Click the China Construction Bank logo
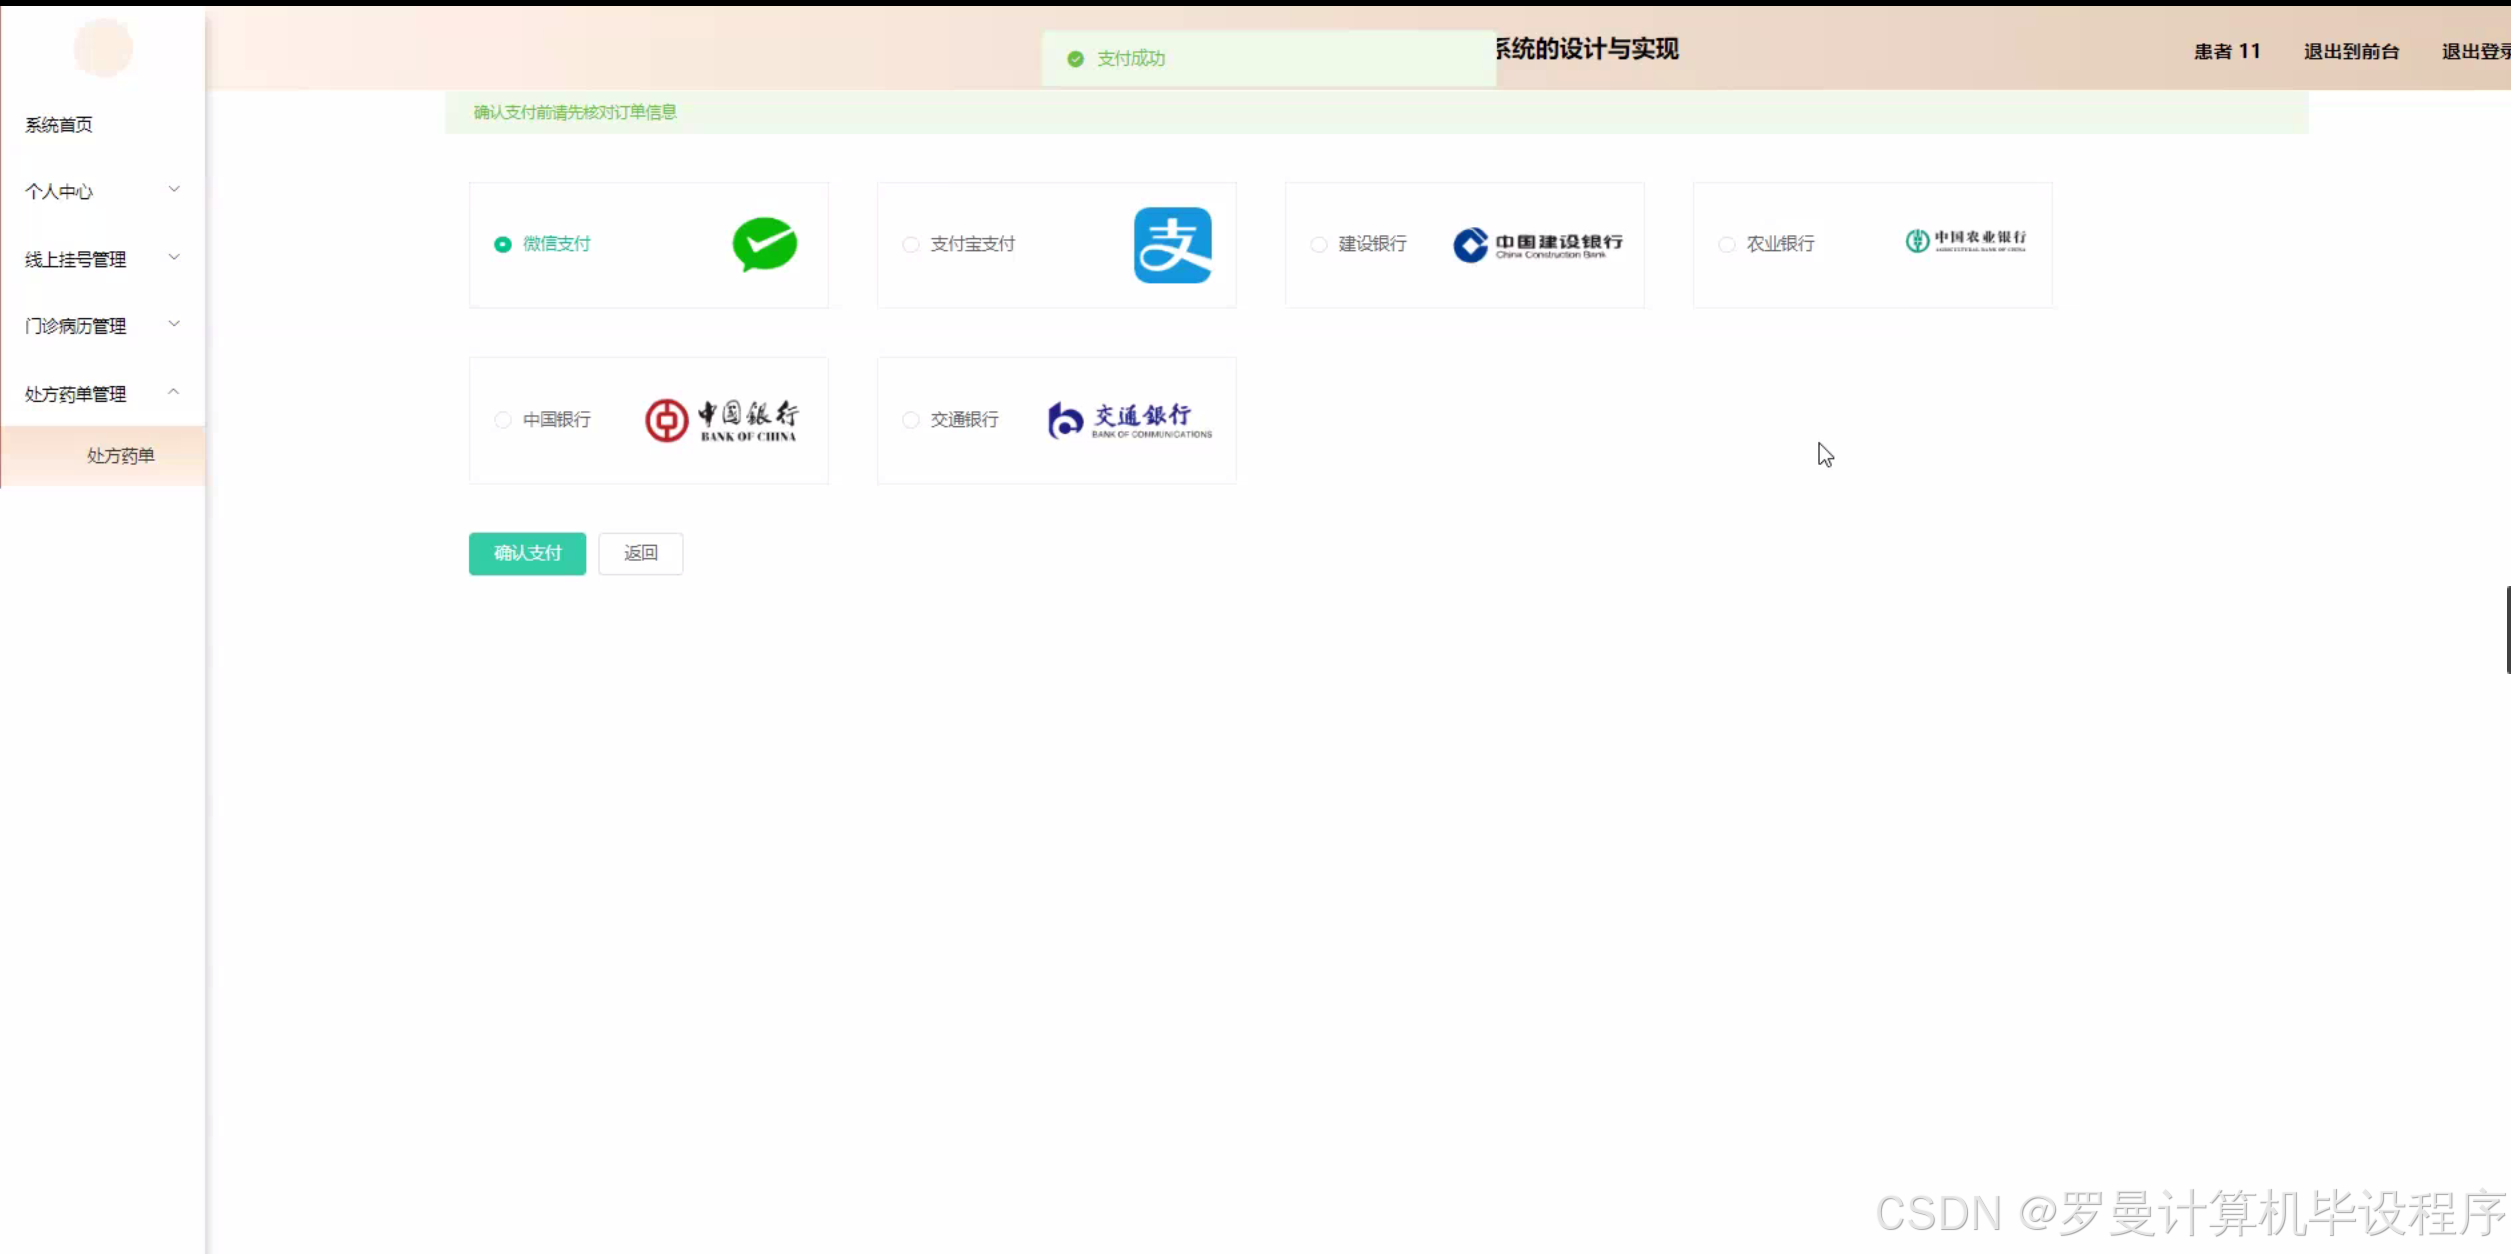The image size is (2511, 1254). [1537, 245]
